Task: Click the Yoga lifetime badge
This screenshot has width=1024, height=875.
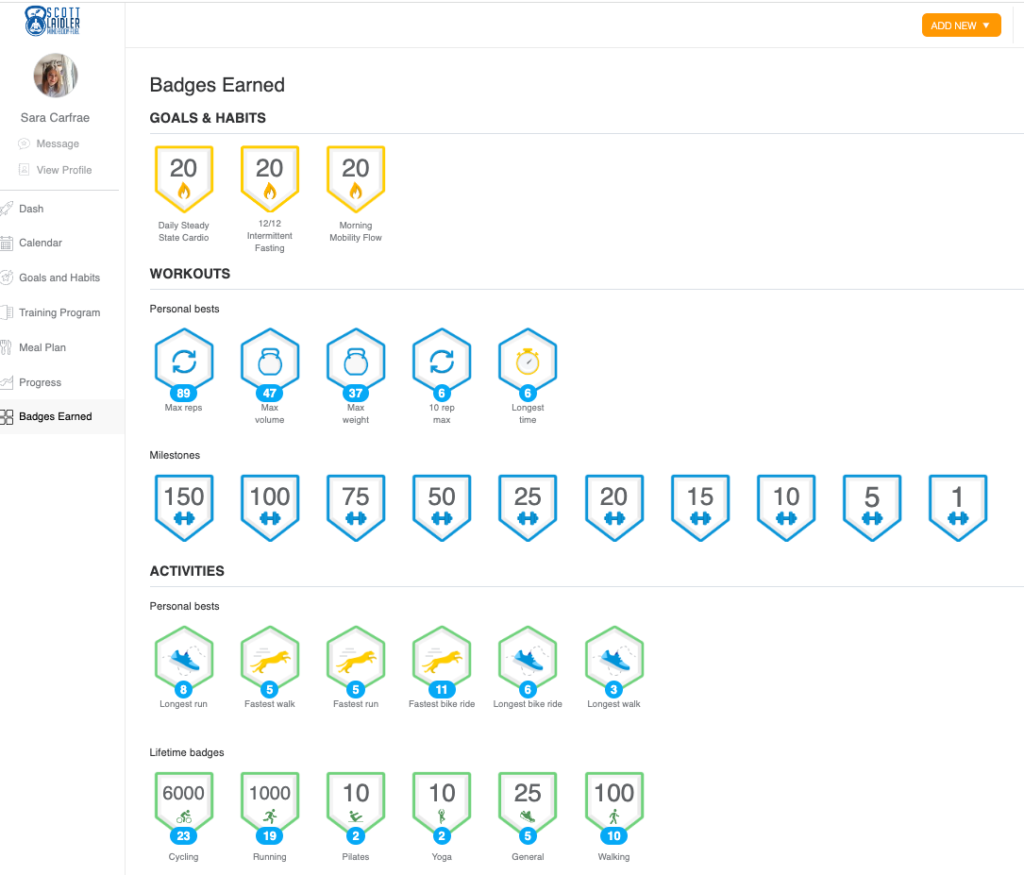Action: point(441,805)
